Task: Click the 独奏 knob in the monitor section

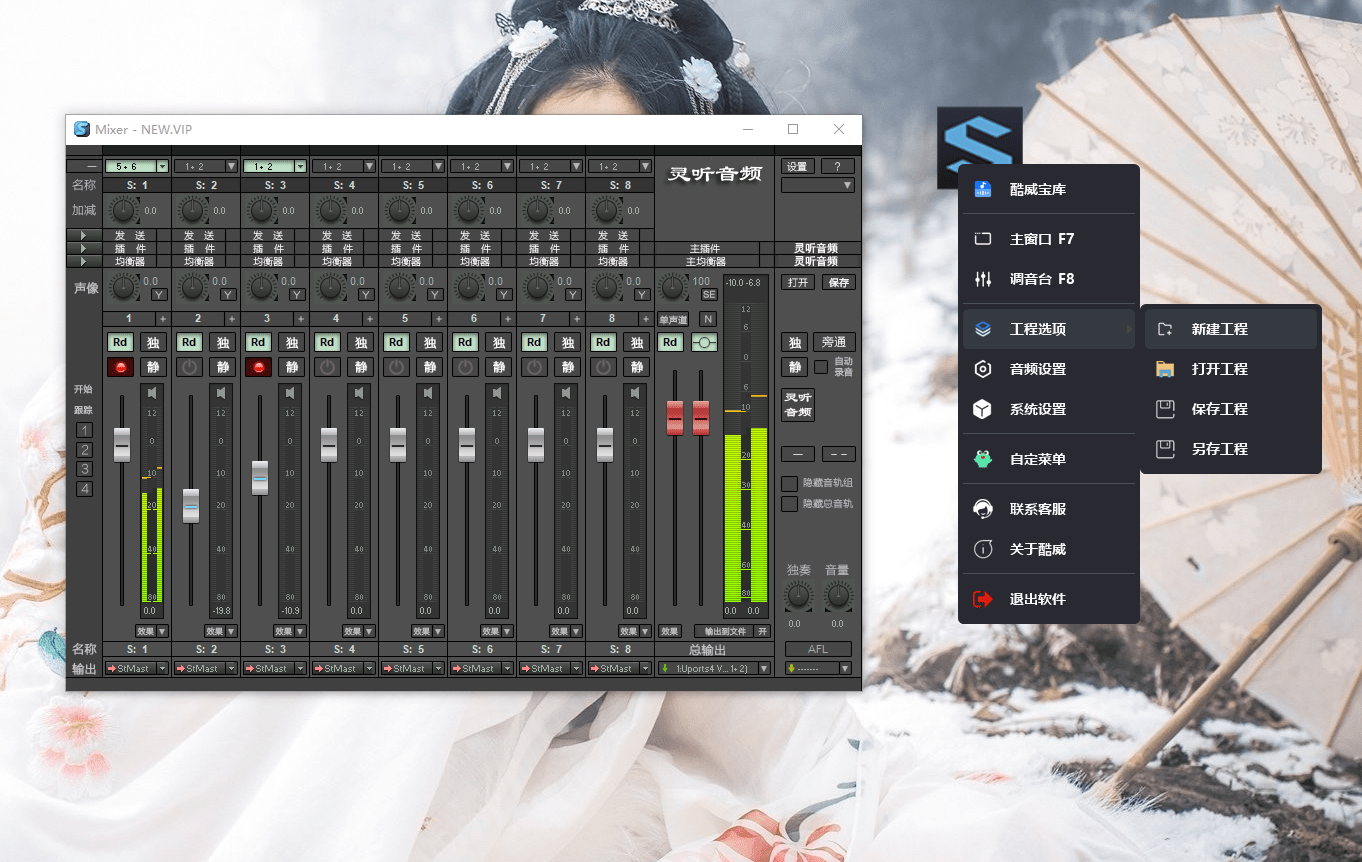Action: point(798,597)
